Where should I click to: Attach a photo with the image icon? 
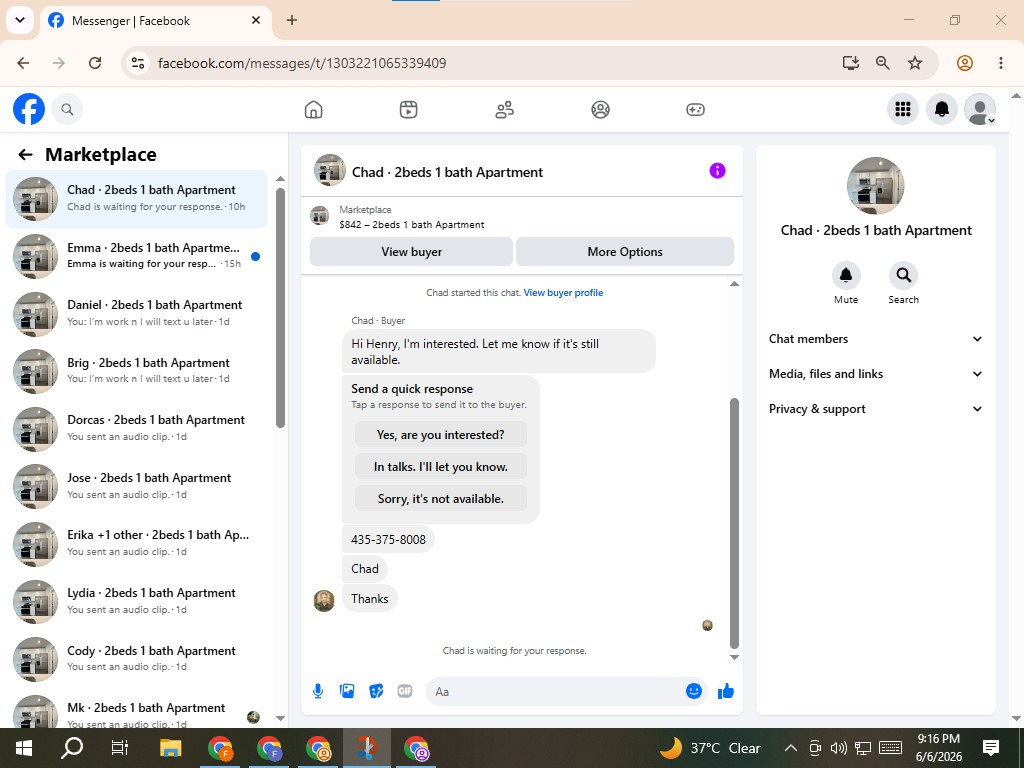[x=347, y=691]
